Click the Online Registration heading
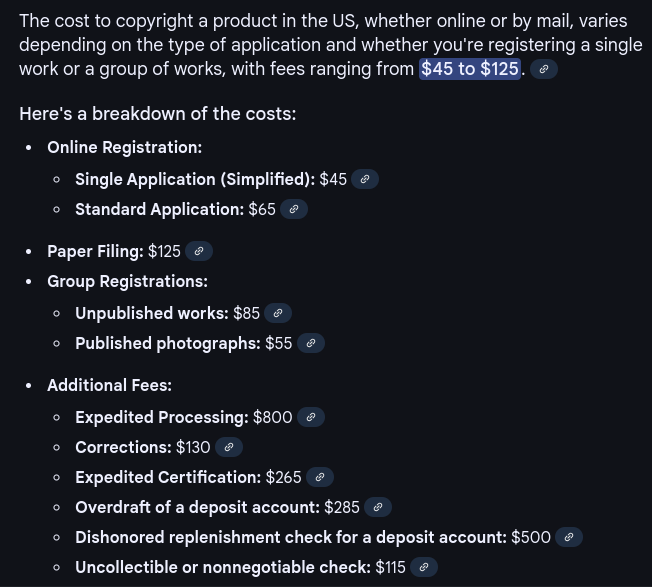 point(125,147)
